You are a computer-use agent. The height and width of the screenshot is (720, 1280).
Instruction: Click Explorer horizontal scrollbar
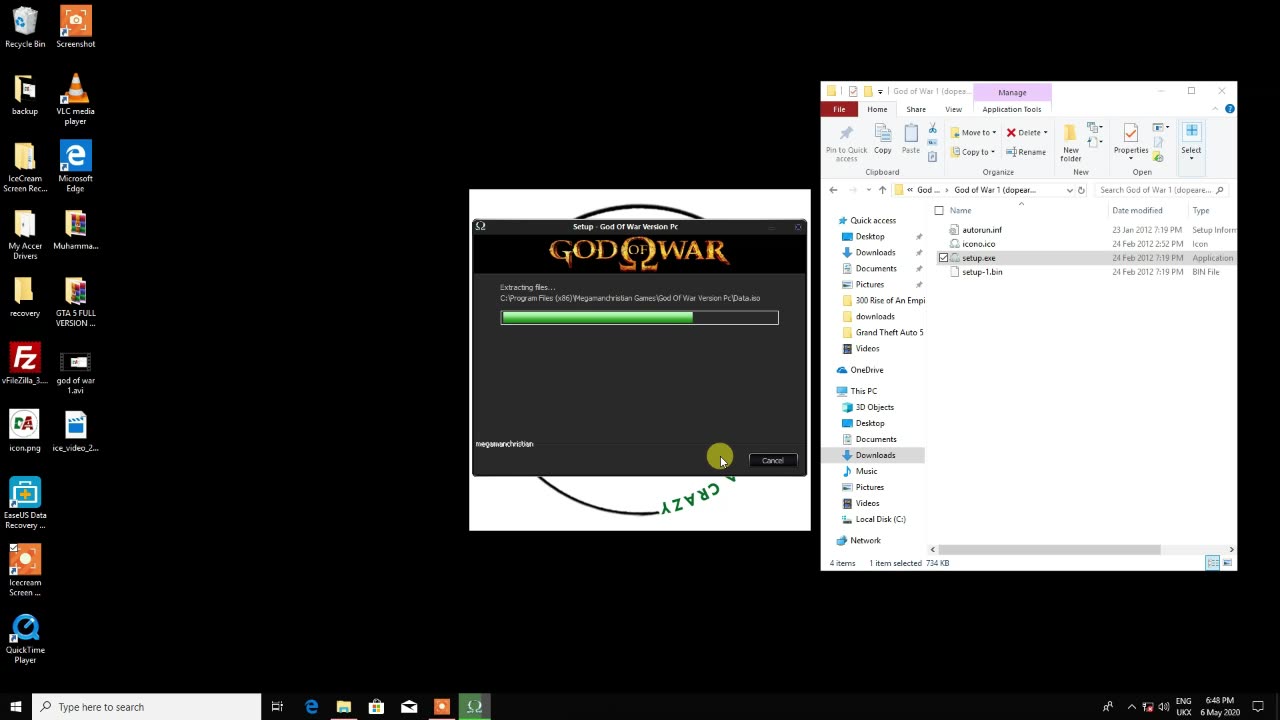(1050, 549)
